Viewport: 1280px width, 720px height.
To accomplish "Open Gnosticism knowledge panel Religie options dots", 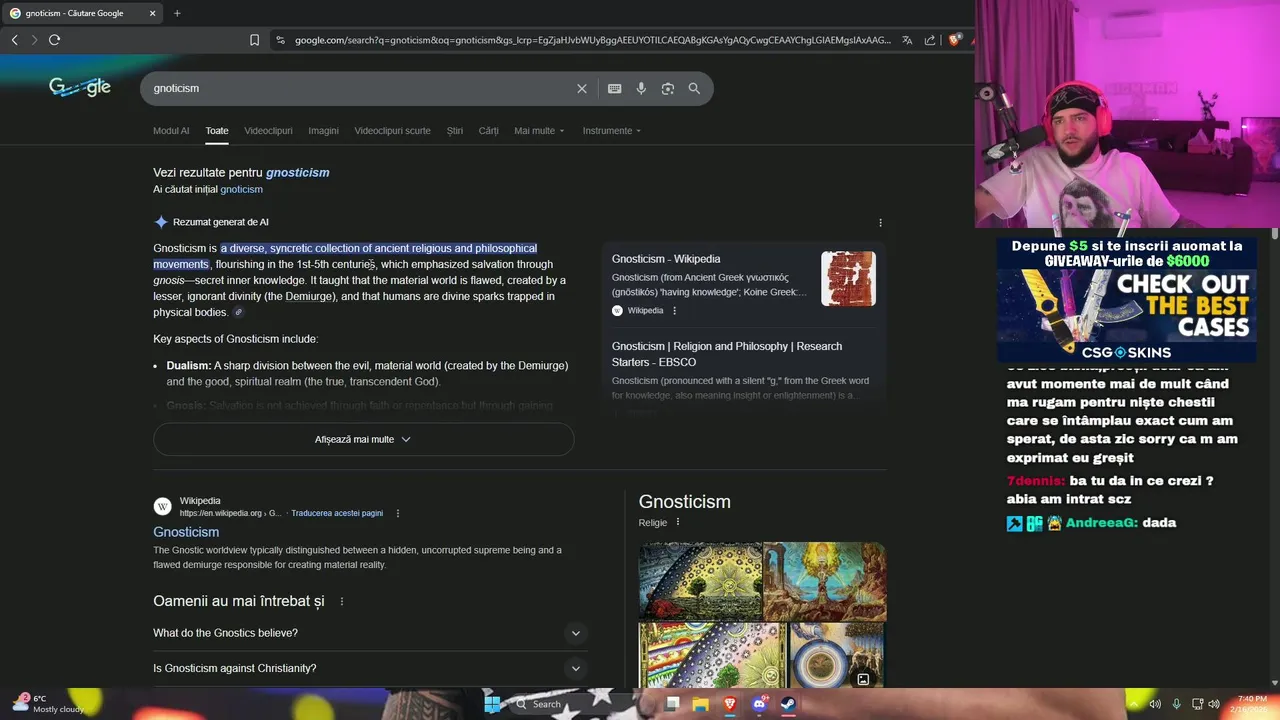I will [x=677, y=522].
